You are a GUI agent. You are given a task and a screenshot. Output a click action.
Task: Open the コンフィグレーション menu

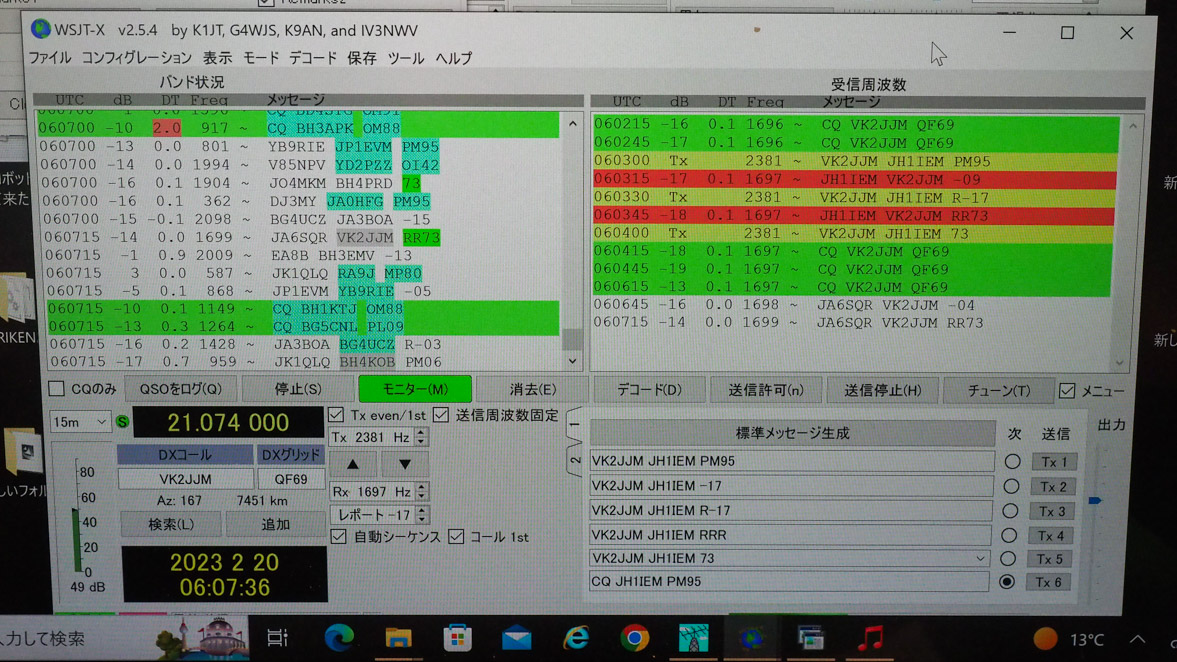(x=136, y=58)
